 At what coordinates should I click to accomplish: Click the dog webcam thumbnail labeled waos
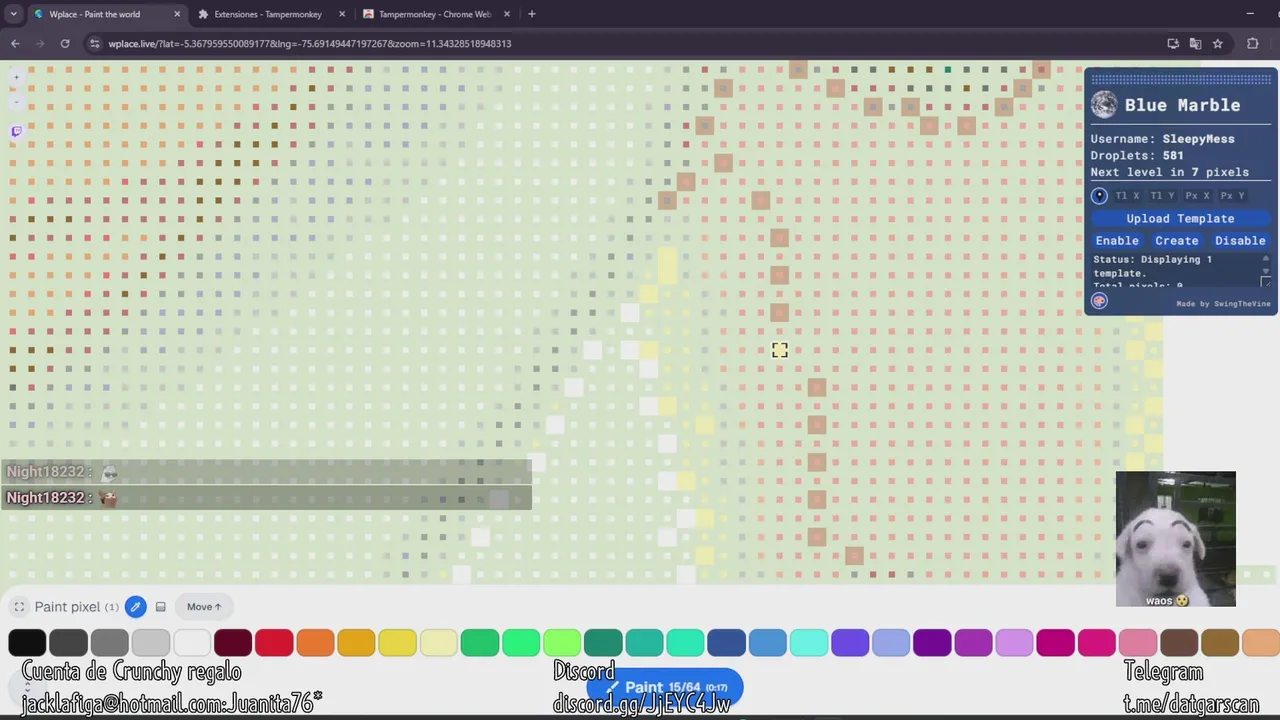click(1176, 539)
